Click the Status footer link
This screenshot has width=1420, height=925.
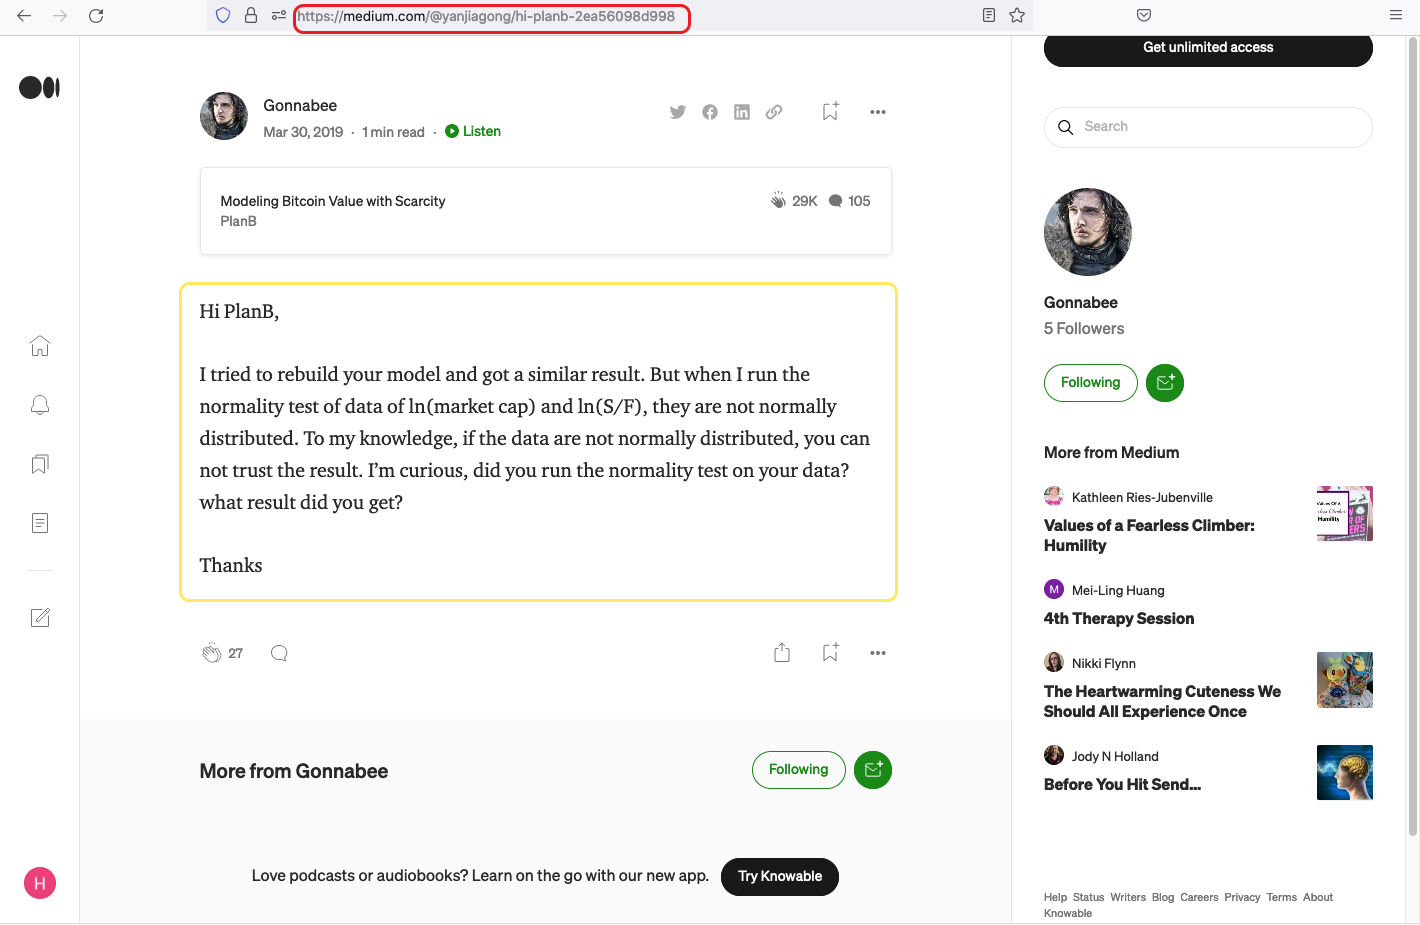click(1088, 897)
